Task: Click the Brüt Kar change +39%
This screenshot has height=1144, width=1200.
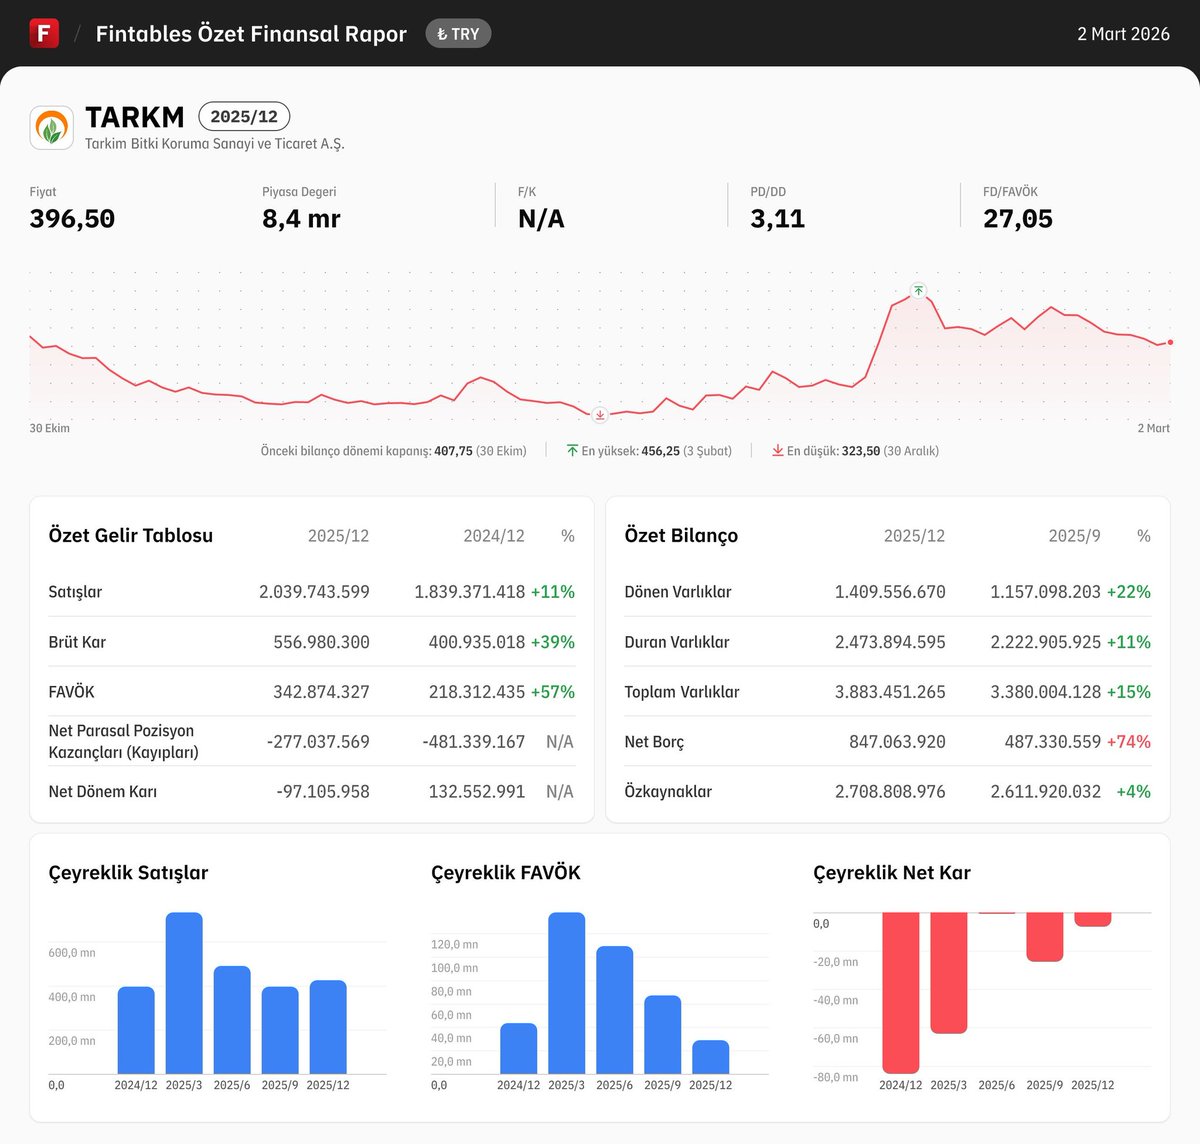Action: tap(553, 642)
